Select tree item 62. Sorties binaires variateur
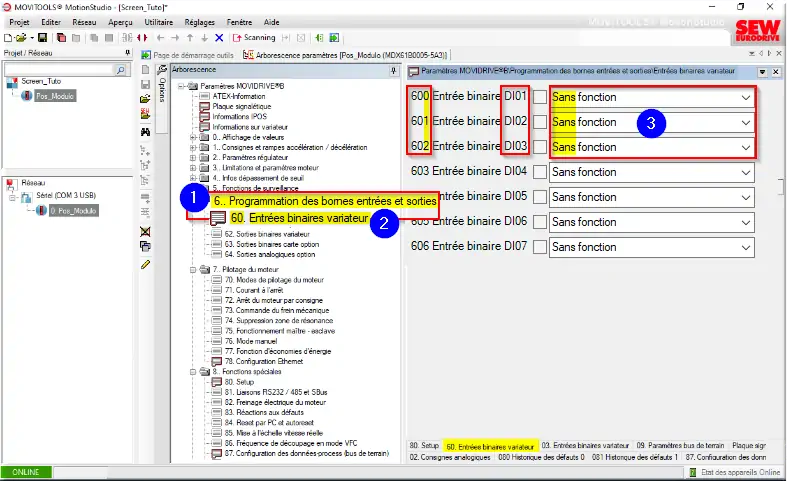 click(x=267, y=234)
